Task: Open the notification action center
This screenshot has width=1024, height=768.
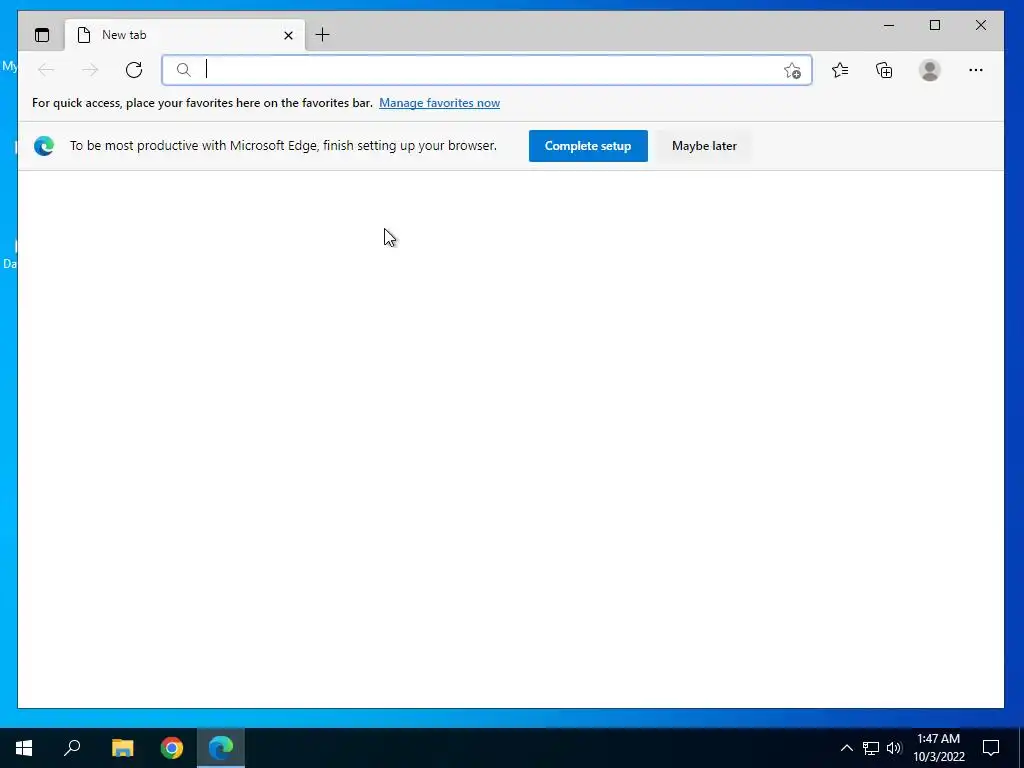Action: (x=991, y=748)
